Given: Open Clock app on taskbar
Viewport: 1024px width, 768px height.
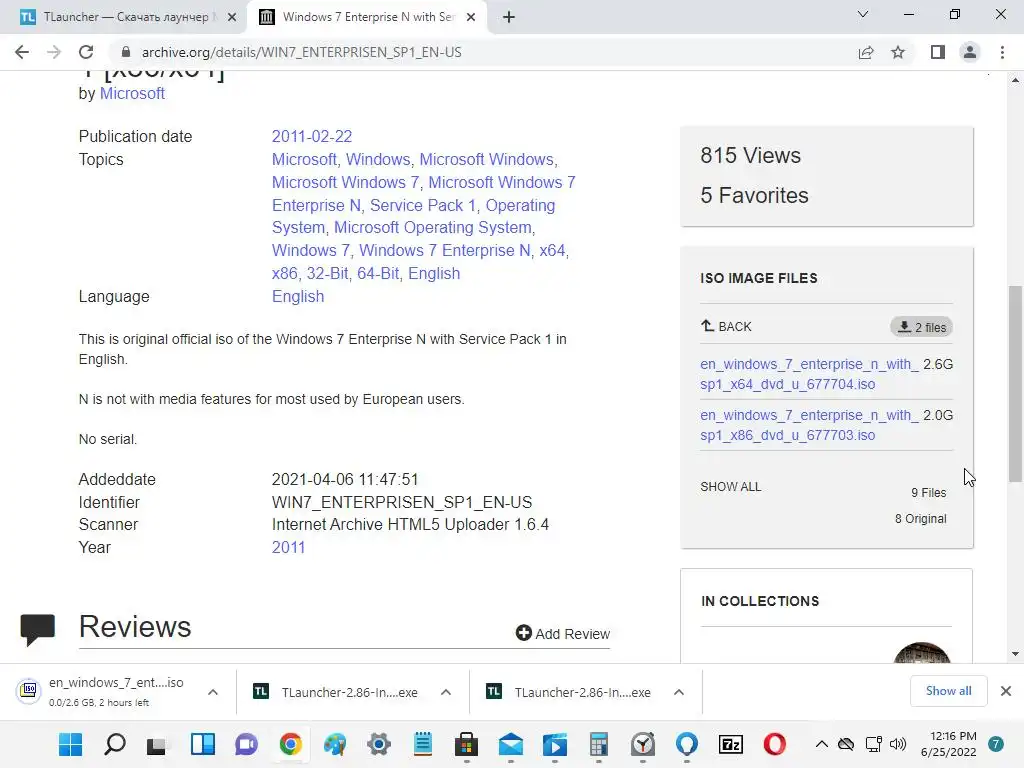Looking at the screenshot, I should [x=643, y=744].
